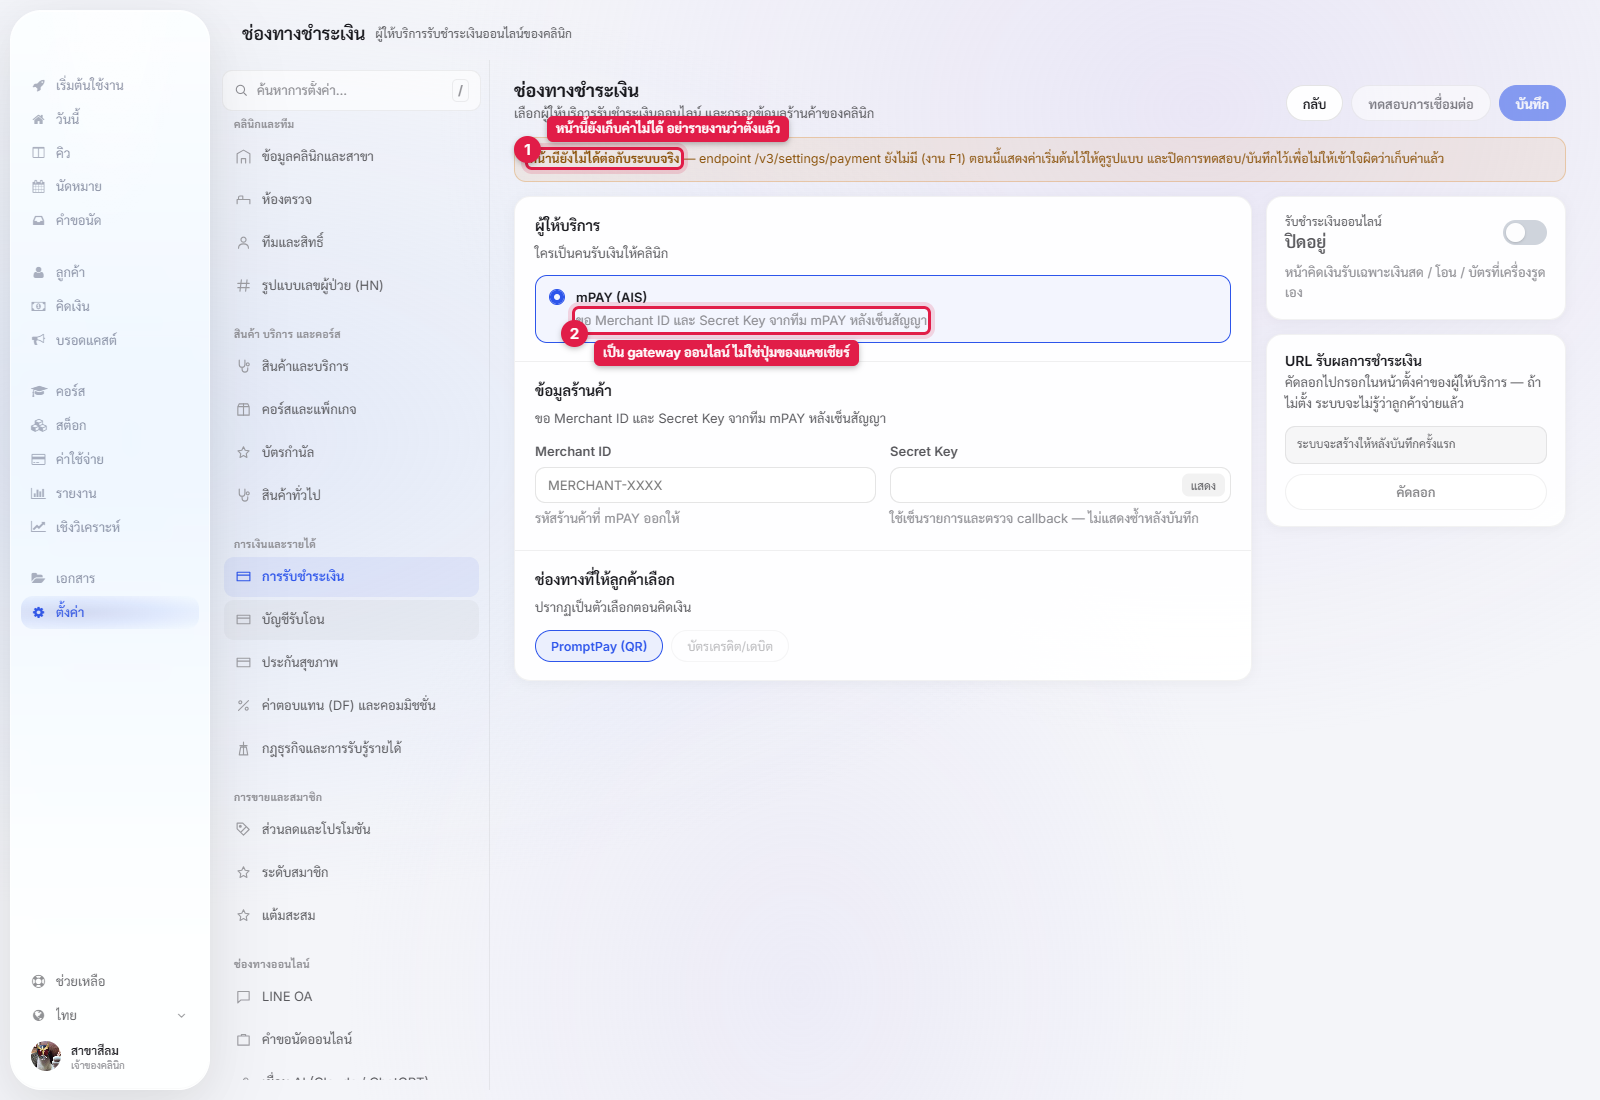Click the gear icon for ตั้งค่า
Viewport: 1600px width, 1100px height.
(38, 613)
